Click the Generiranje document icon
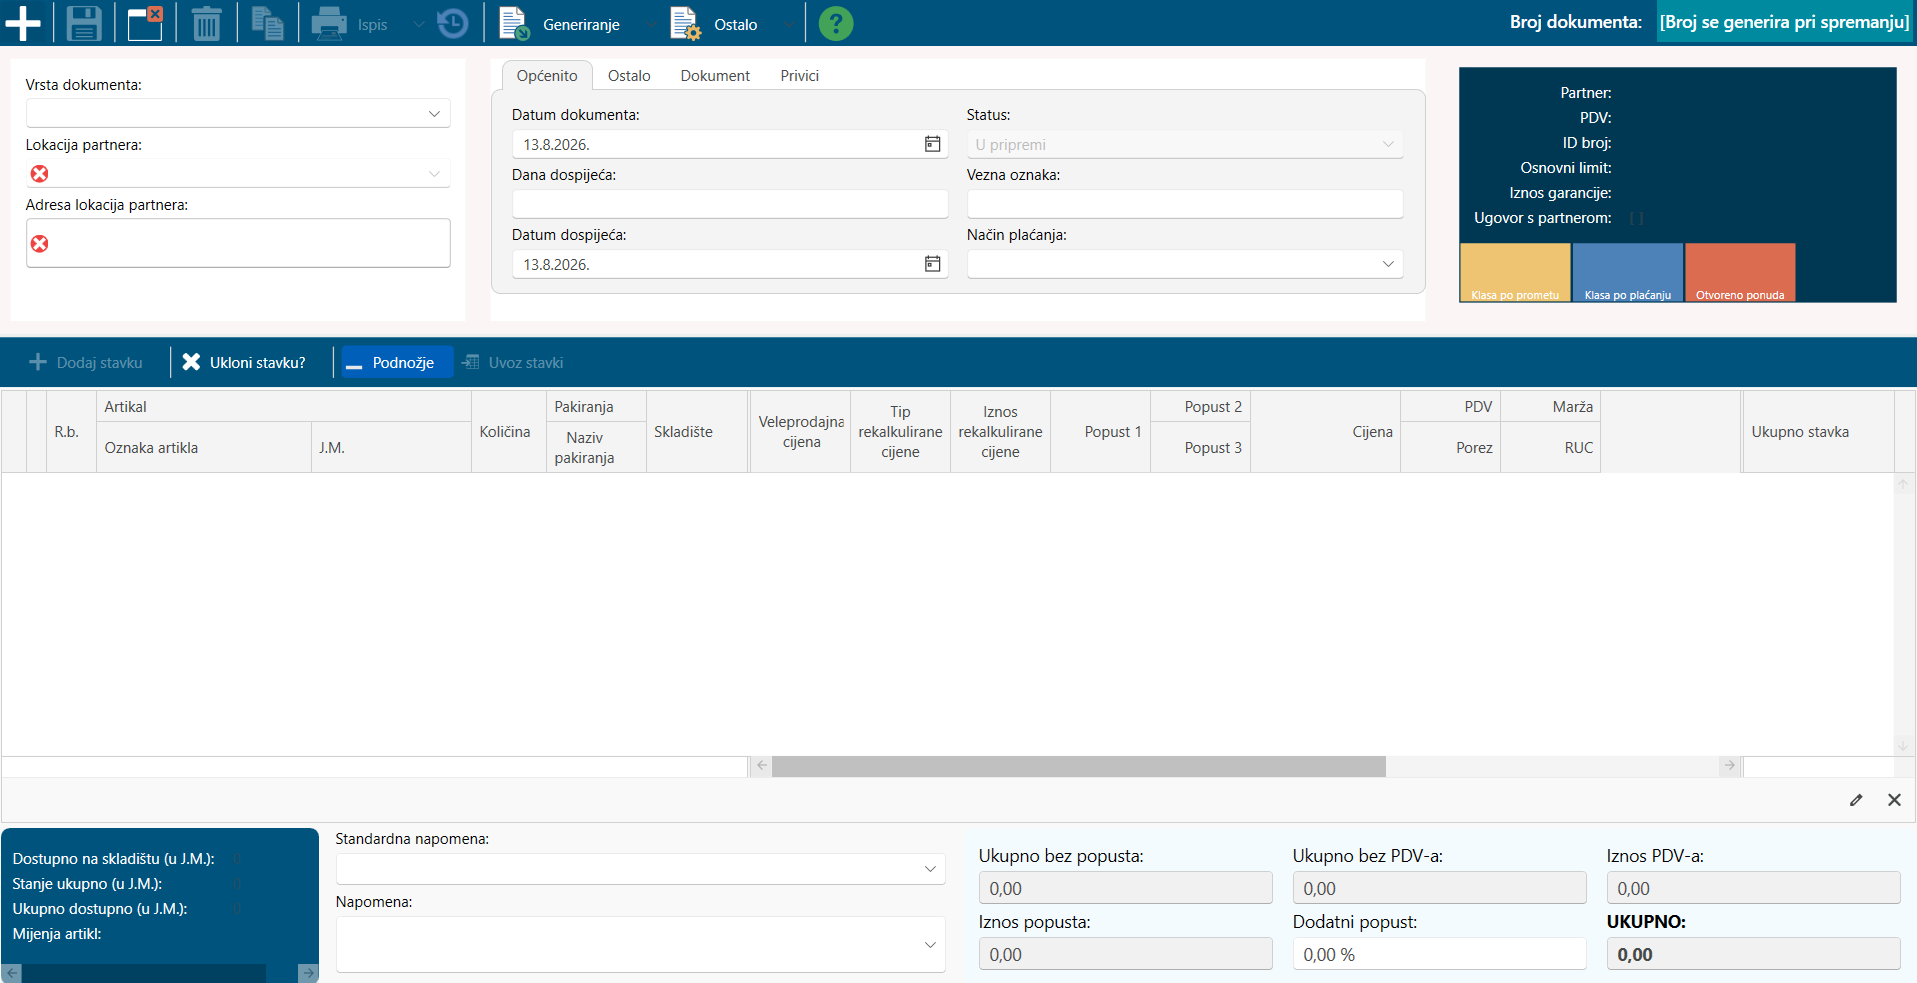The height and width of the screenshot is (983, 1917). tap(514, 23)
